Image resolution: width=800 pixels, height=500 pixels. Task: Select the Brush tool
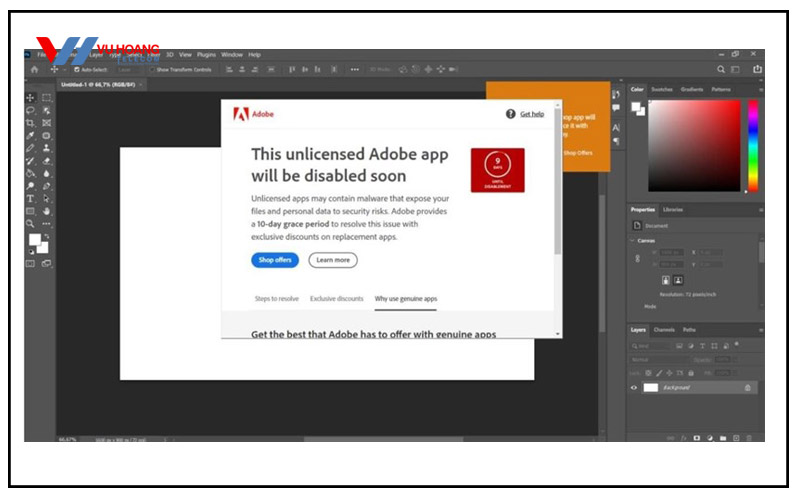click(30, 148)
